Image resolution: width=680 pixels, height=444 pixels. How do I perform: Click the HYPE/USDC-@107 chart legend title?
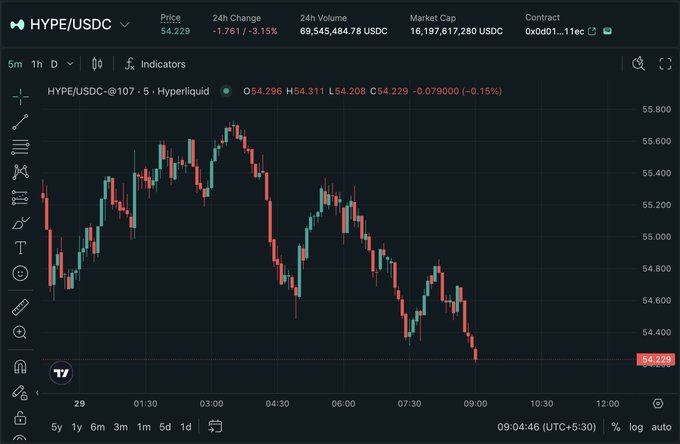[x=128, y=91]
